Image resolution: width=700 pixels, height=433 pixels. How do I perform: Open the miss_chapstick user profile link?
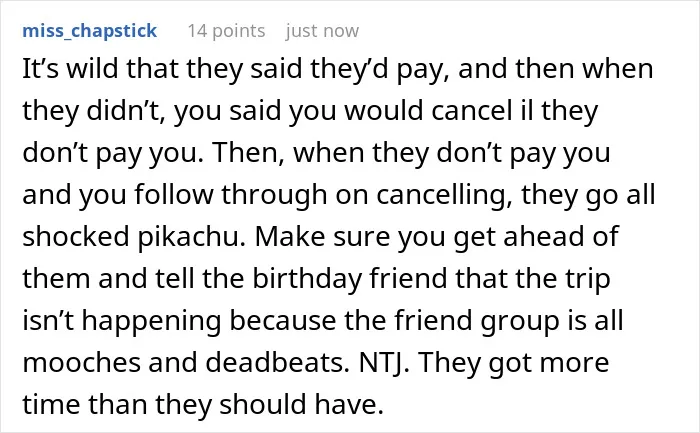click(90, 31)
